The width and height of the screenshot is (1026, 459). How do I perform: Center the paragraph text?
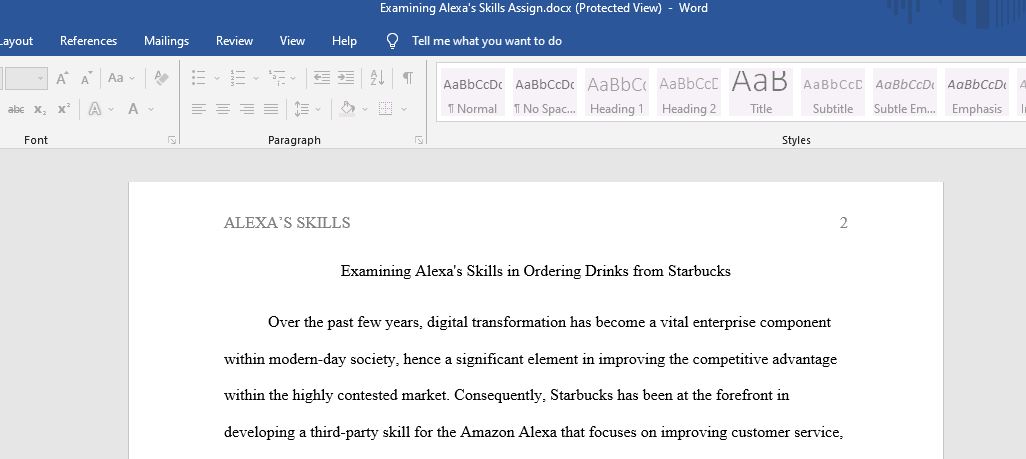(x=223, y=109)
